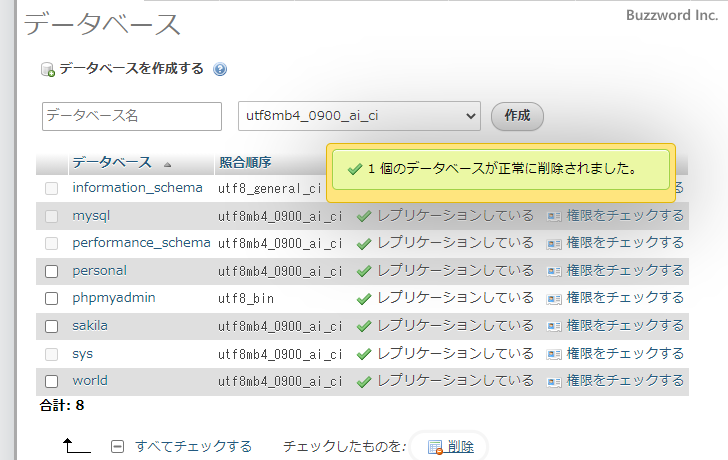This screenshot has height=460, width=728.
Task: Toggle the すべてチェックする checkbox
Action: (117, 447)
